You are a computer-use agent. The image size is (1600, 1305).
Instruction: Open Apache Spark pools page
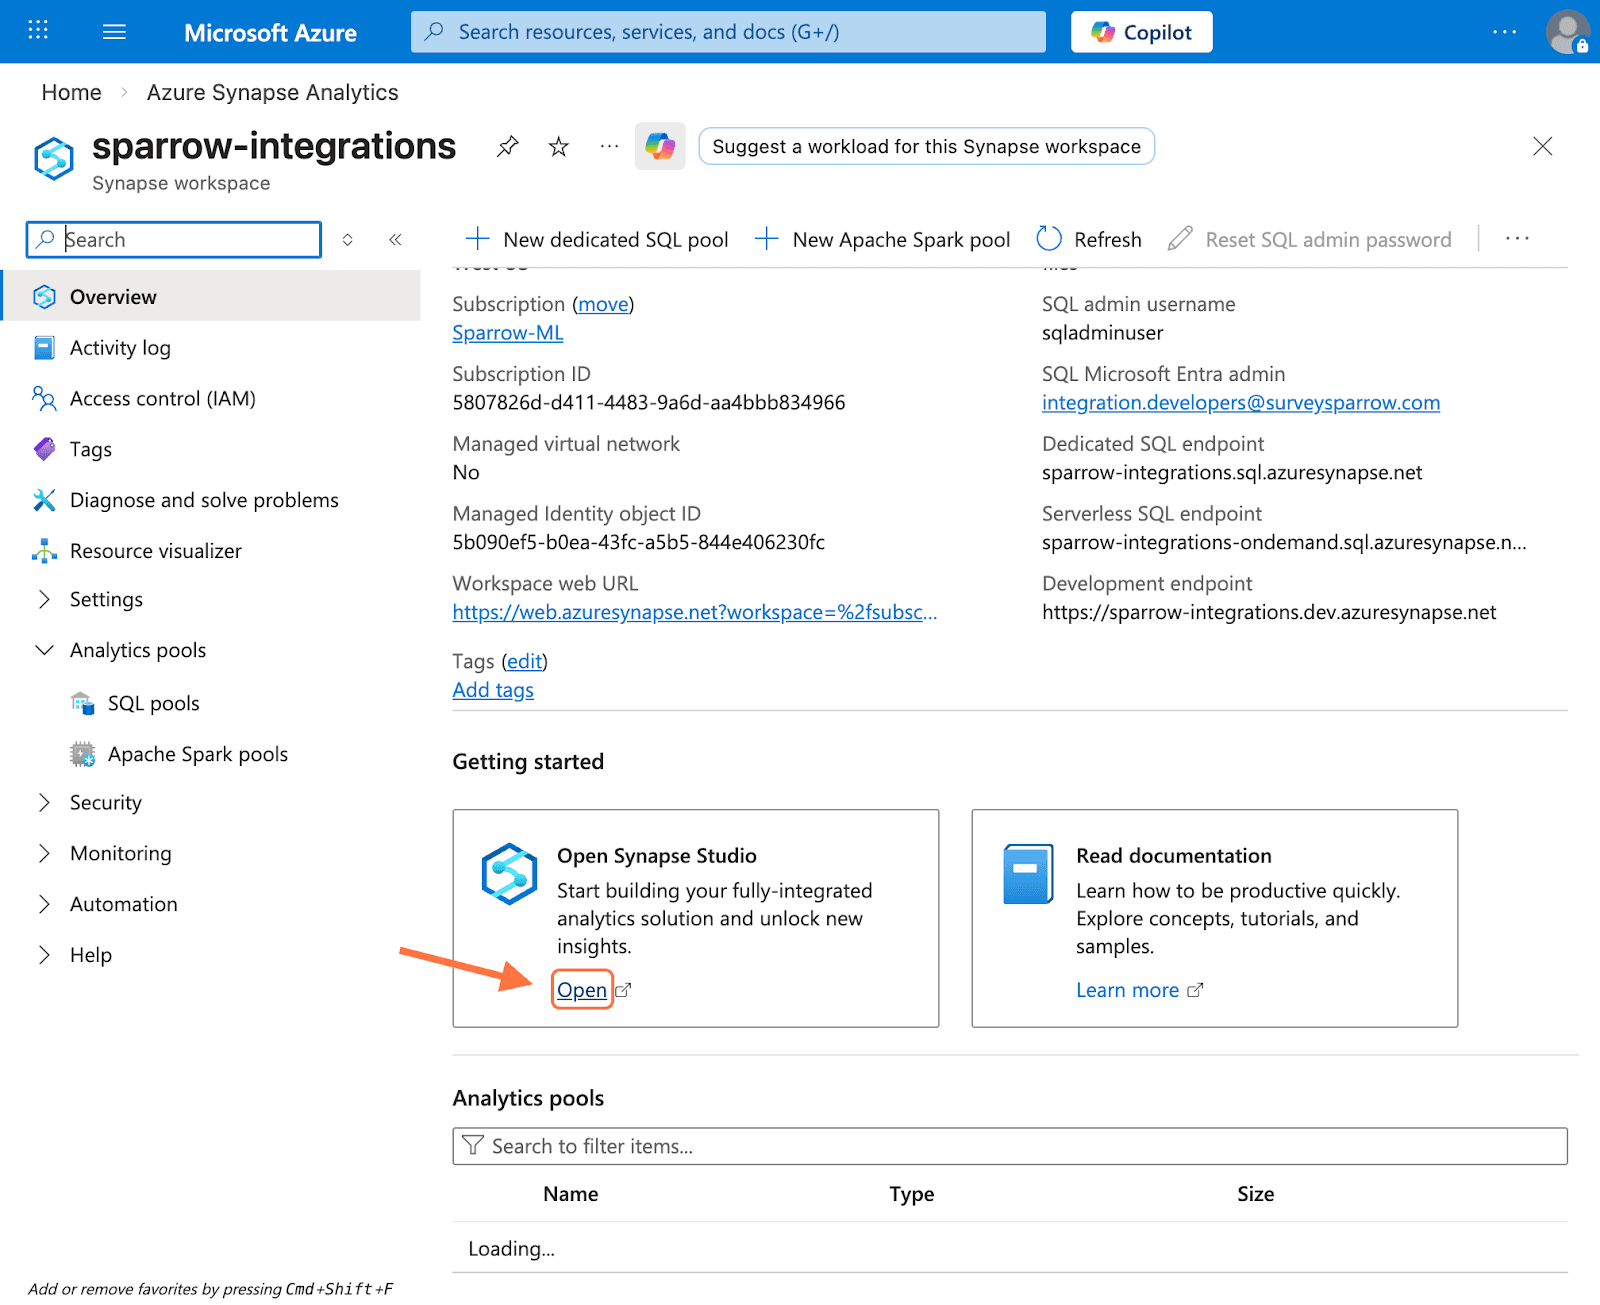197,754
